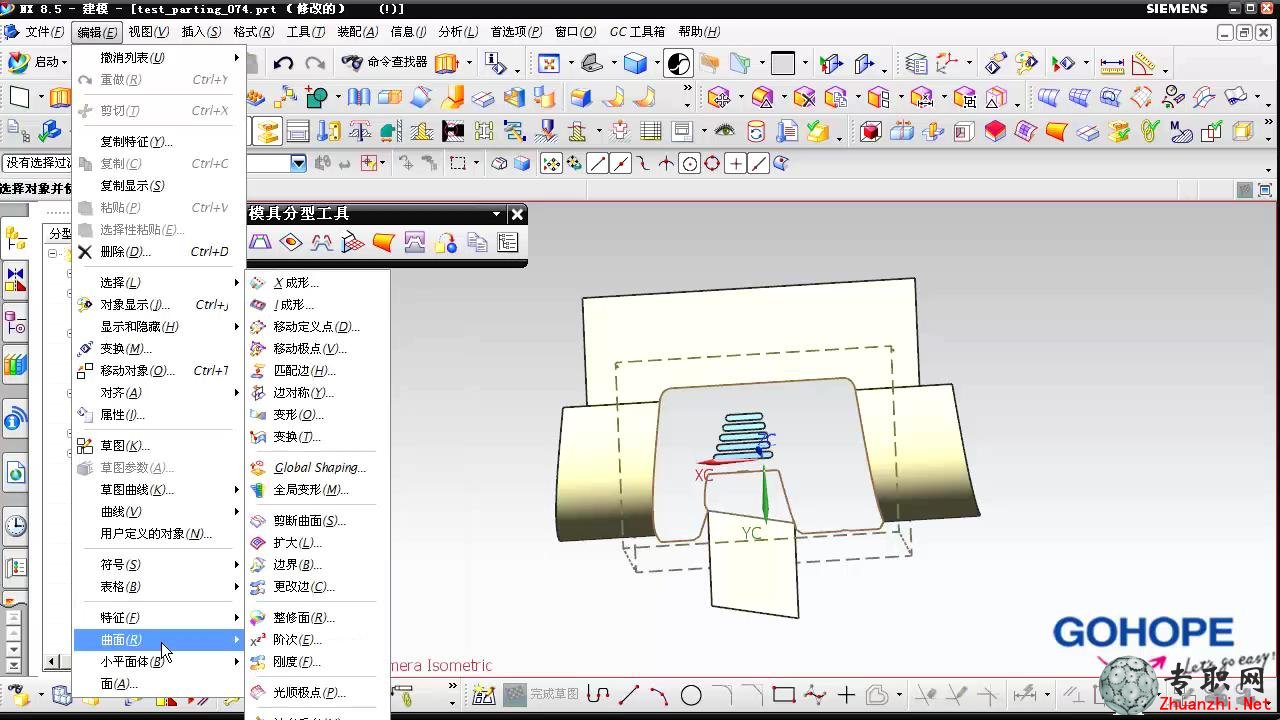Open the Internet Explorer icon in sidebar

point(15,472)
